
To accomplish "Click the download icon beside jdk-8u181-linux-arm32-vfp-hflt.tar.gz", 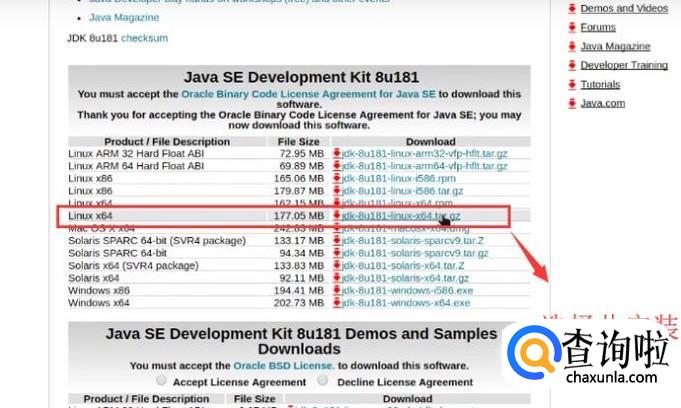I will pyautogui.click(x=338, y=153).
